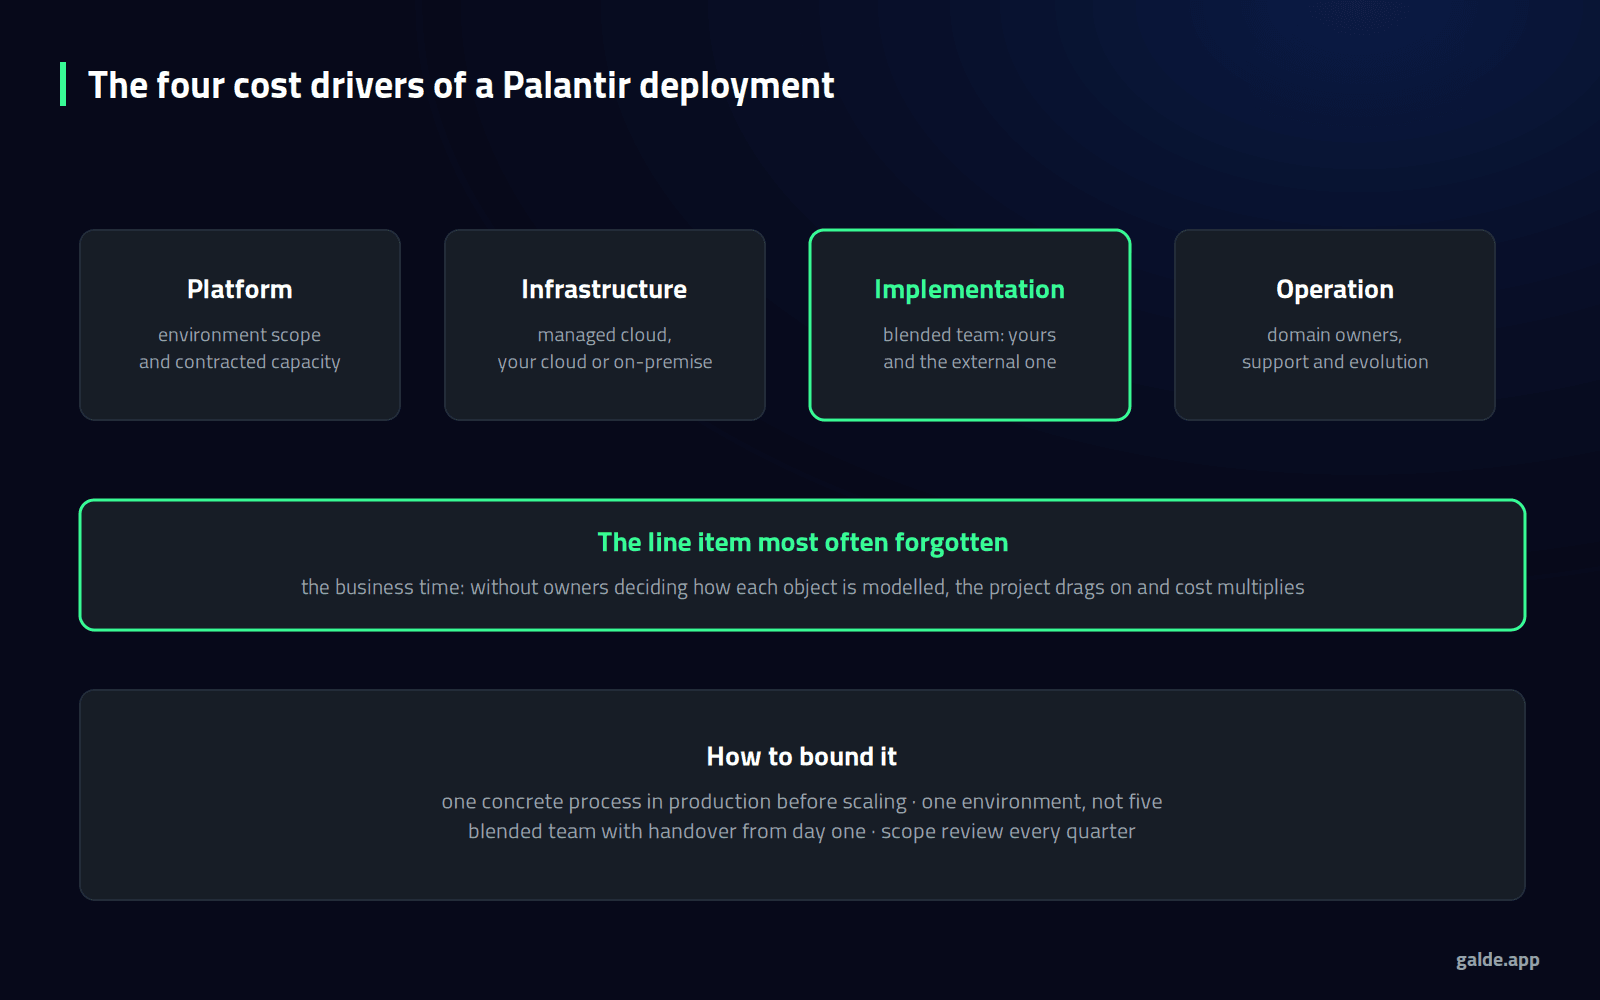The image size is (1600, 1000).
Task: Click "domain owners, support and evolution" text
Action: tap(1335, 348)
